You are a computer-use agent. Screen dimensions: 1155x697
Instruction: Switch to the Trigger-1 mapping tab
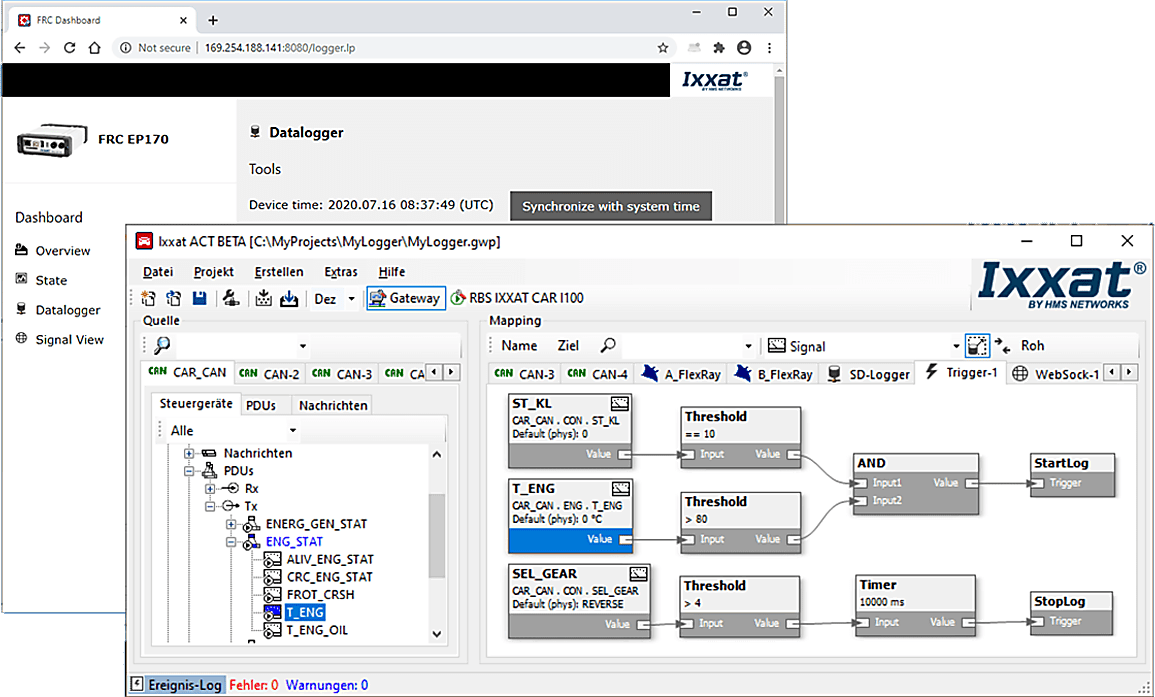(x=962, y=372)
